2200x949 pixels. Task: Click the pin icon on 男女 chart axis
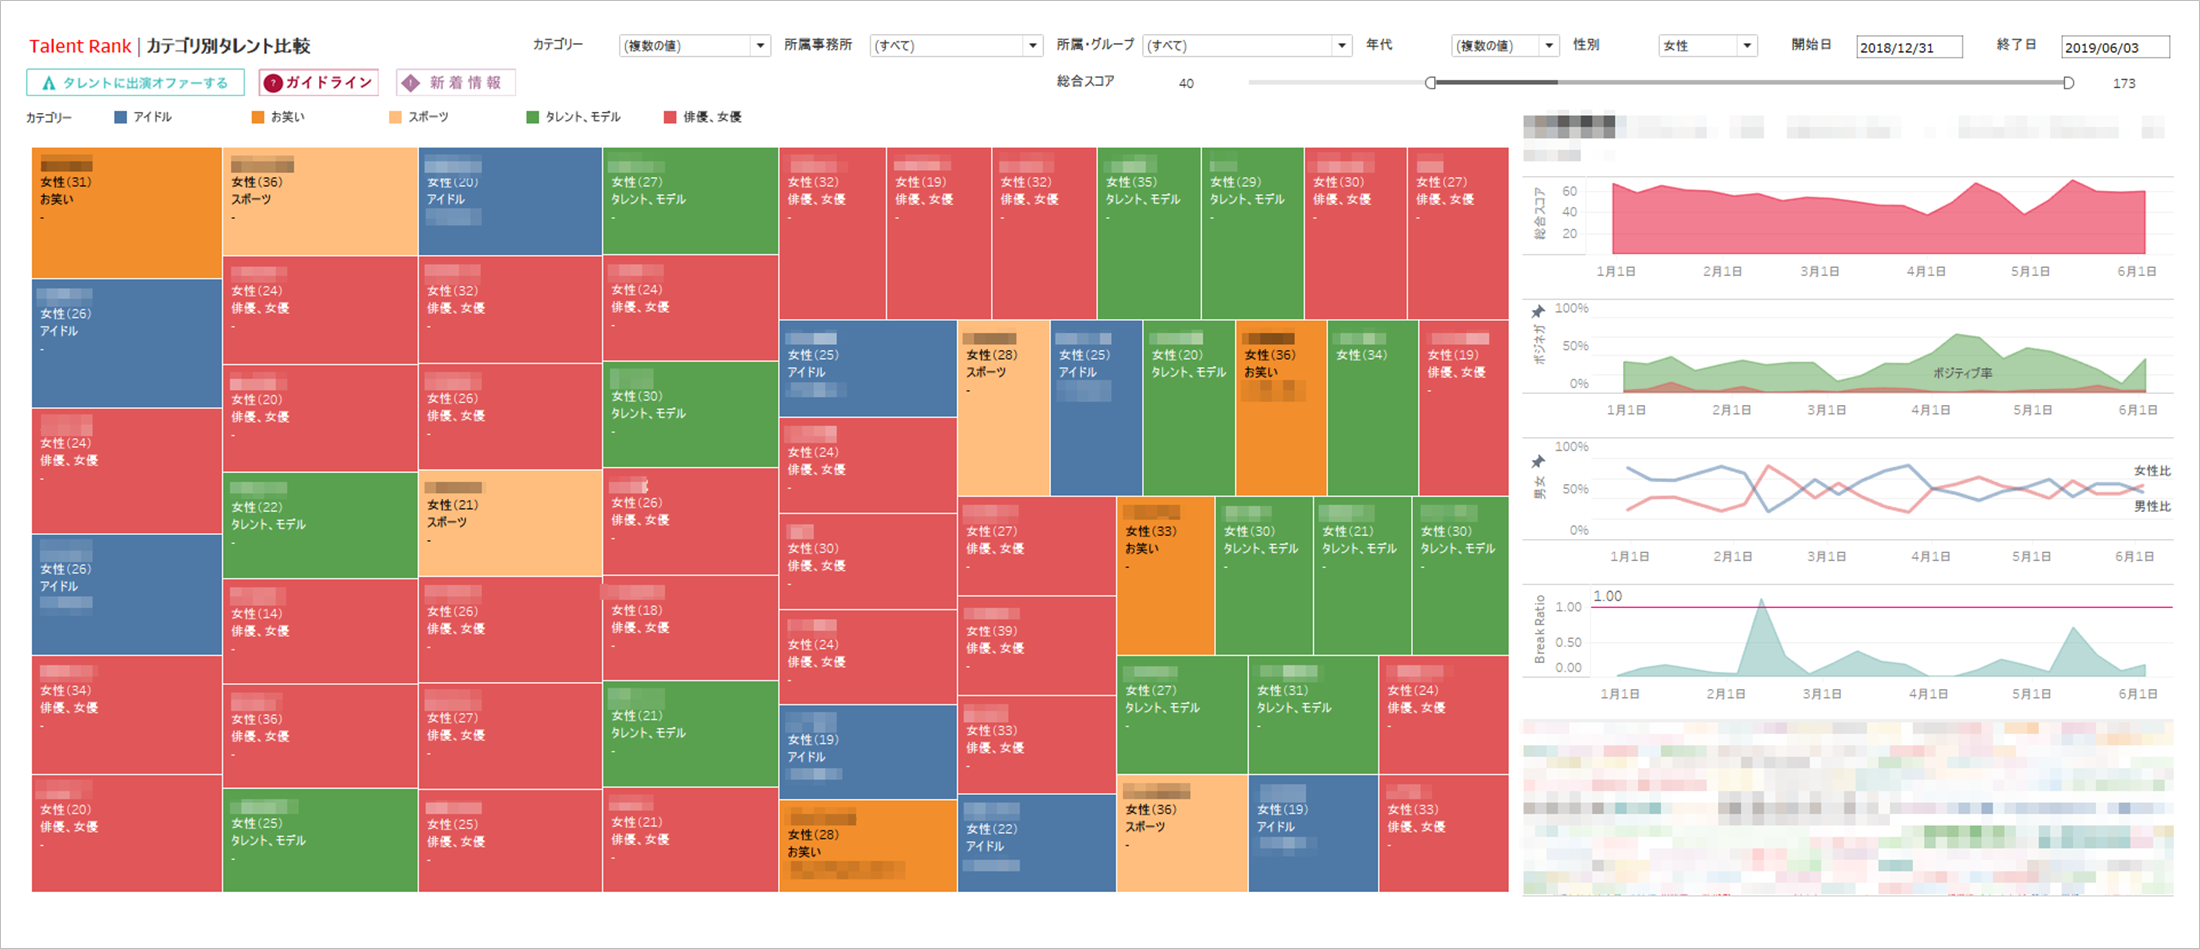[x=1538, y=461]
